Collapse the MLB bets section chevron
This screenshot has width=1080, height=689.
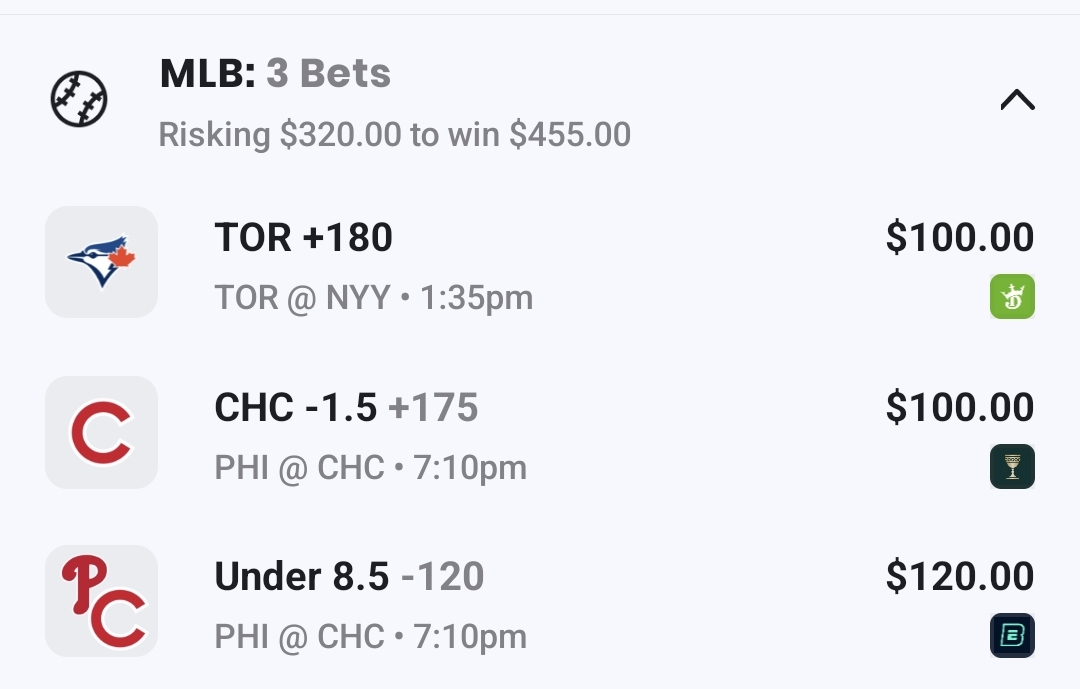pos(1017,100)
